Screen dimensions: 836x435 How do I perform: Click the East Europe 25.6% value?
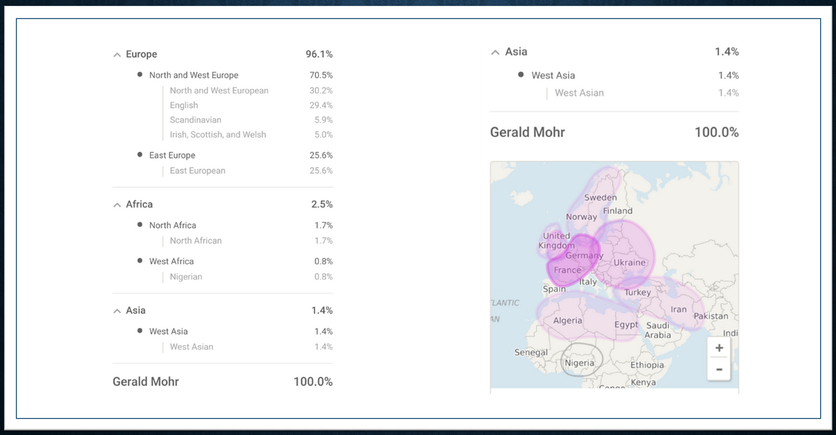coord(321,155)
